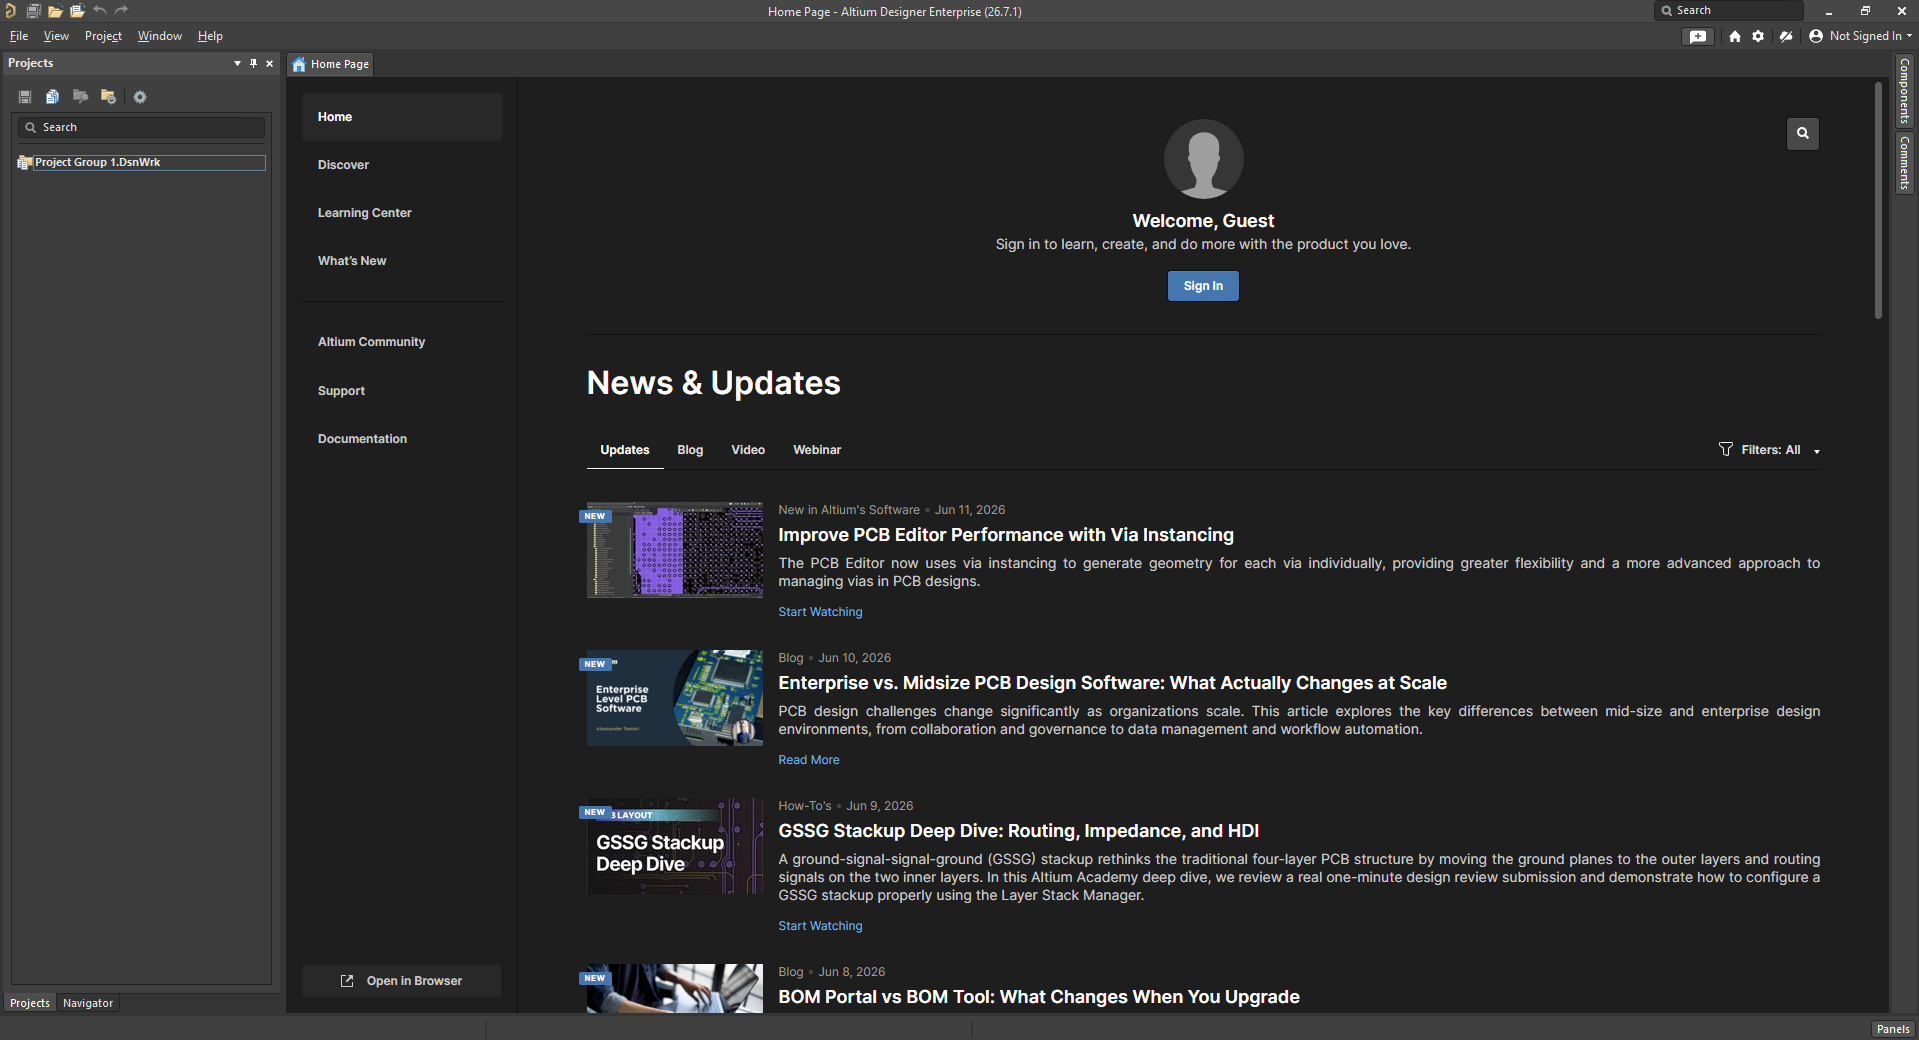
Task: Open the View menu
Action: click(56, 36)
